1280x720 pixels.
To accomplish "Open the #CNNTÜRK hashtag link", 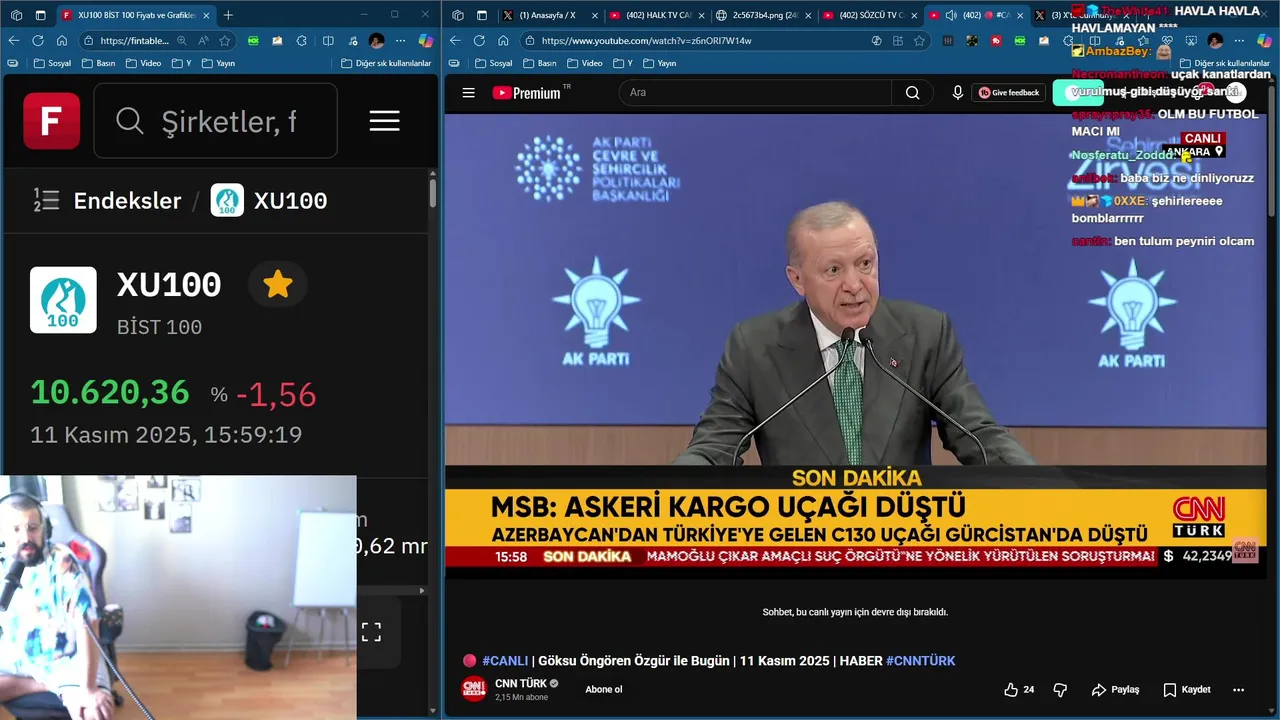I will (920, 661).
